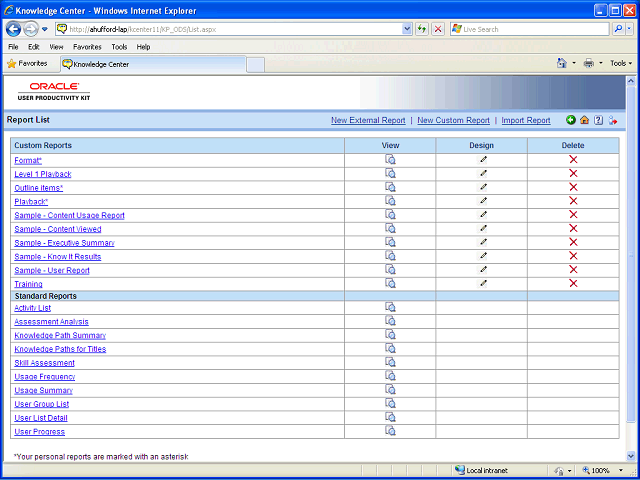This screenshot has height=480, width=640.
Task: Click the Live Search box
Action: (x=530, y=29)
